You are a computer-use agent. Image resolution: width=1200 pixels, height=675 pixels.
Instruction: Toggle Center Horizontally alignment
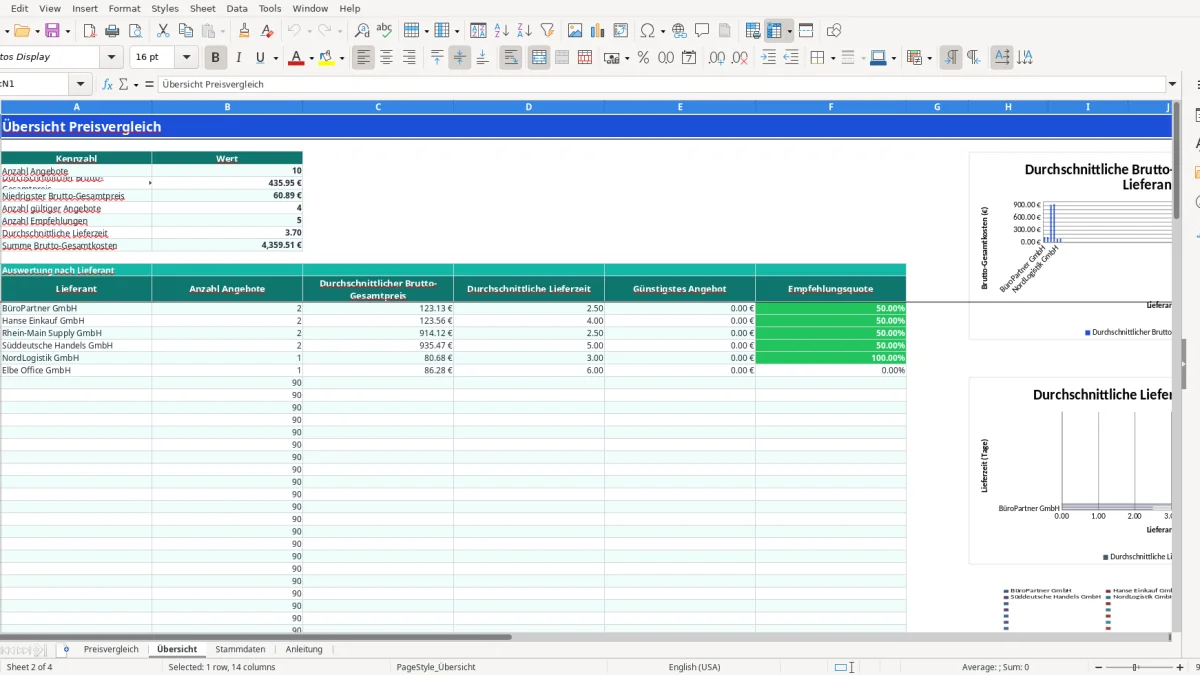(386, 58)
